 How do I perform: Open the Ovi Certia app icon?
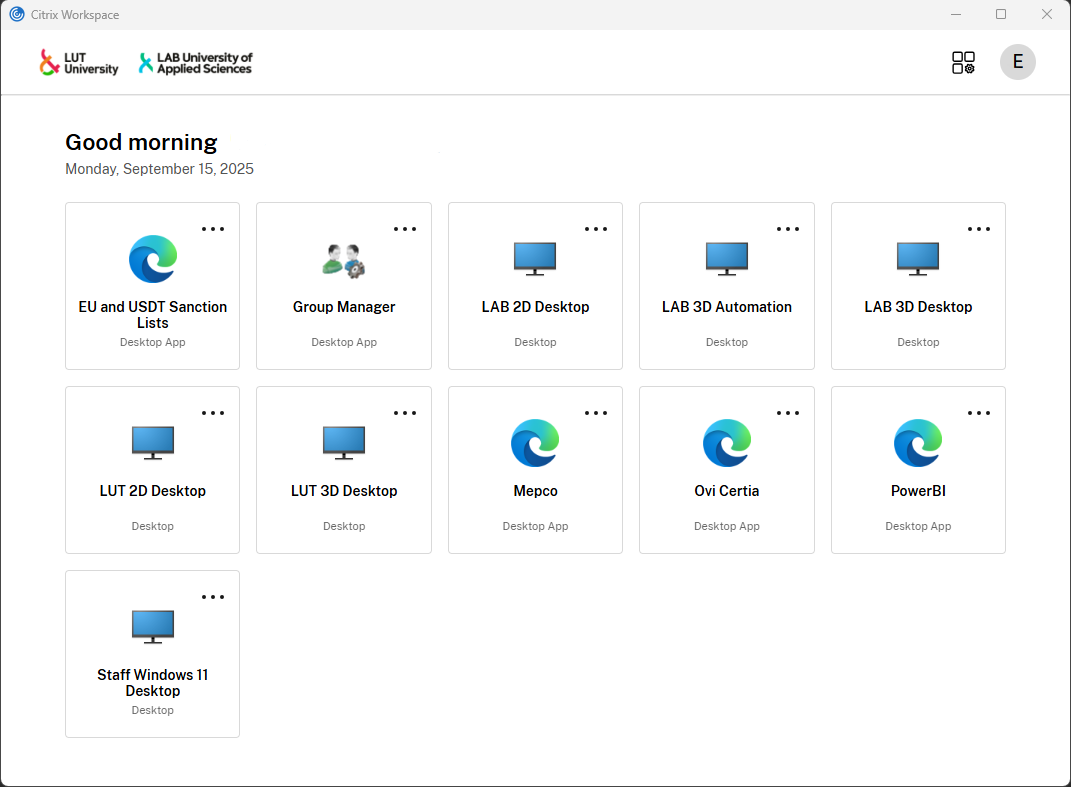click(x=726, y=443)
